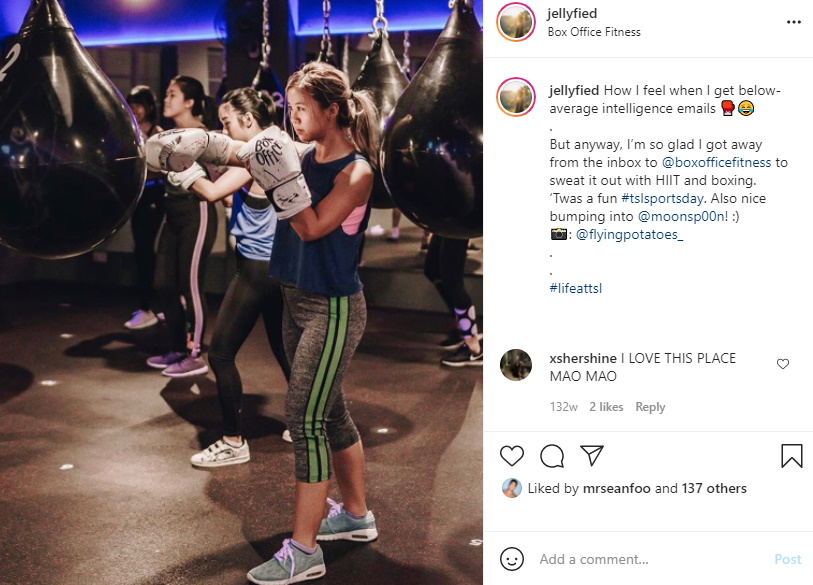This screenshot has height=585, width=813.
Task: Click jellyfied's avatar beside the caption
Action: pyautogui.click(x=516, y=97)
